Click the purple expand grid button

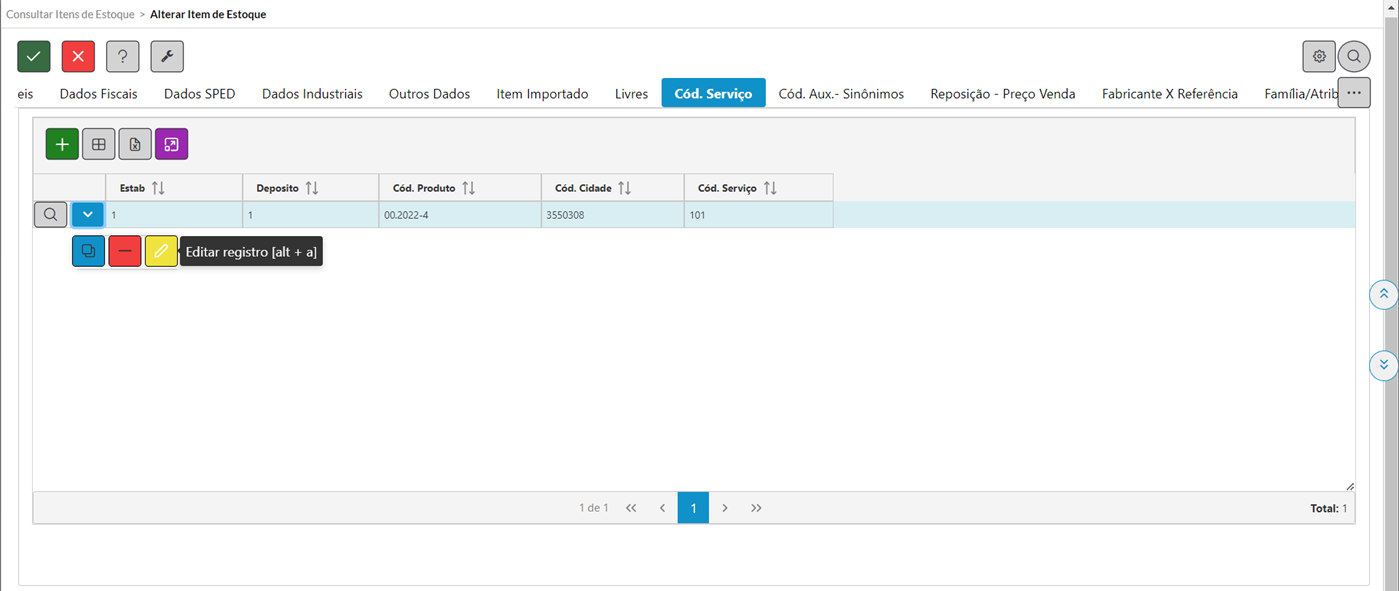pyautogui.click(x=171, y=144)
